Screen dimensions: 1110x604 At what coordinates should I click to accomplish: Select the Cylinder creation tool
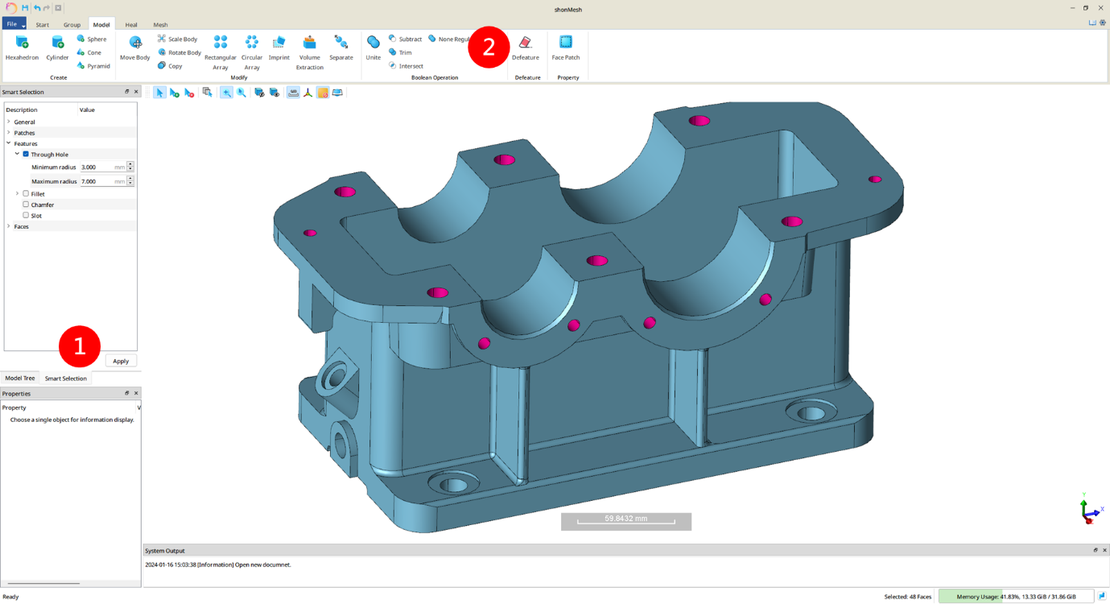[57, 46]
